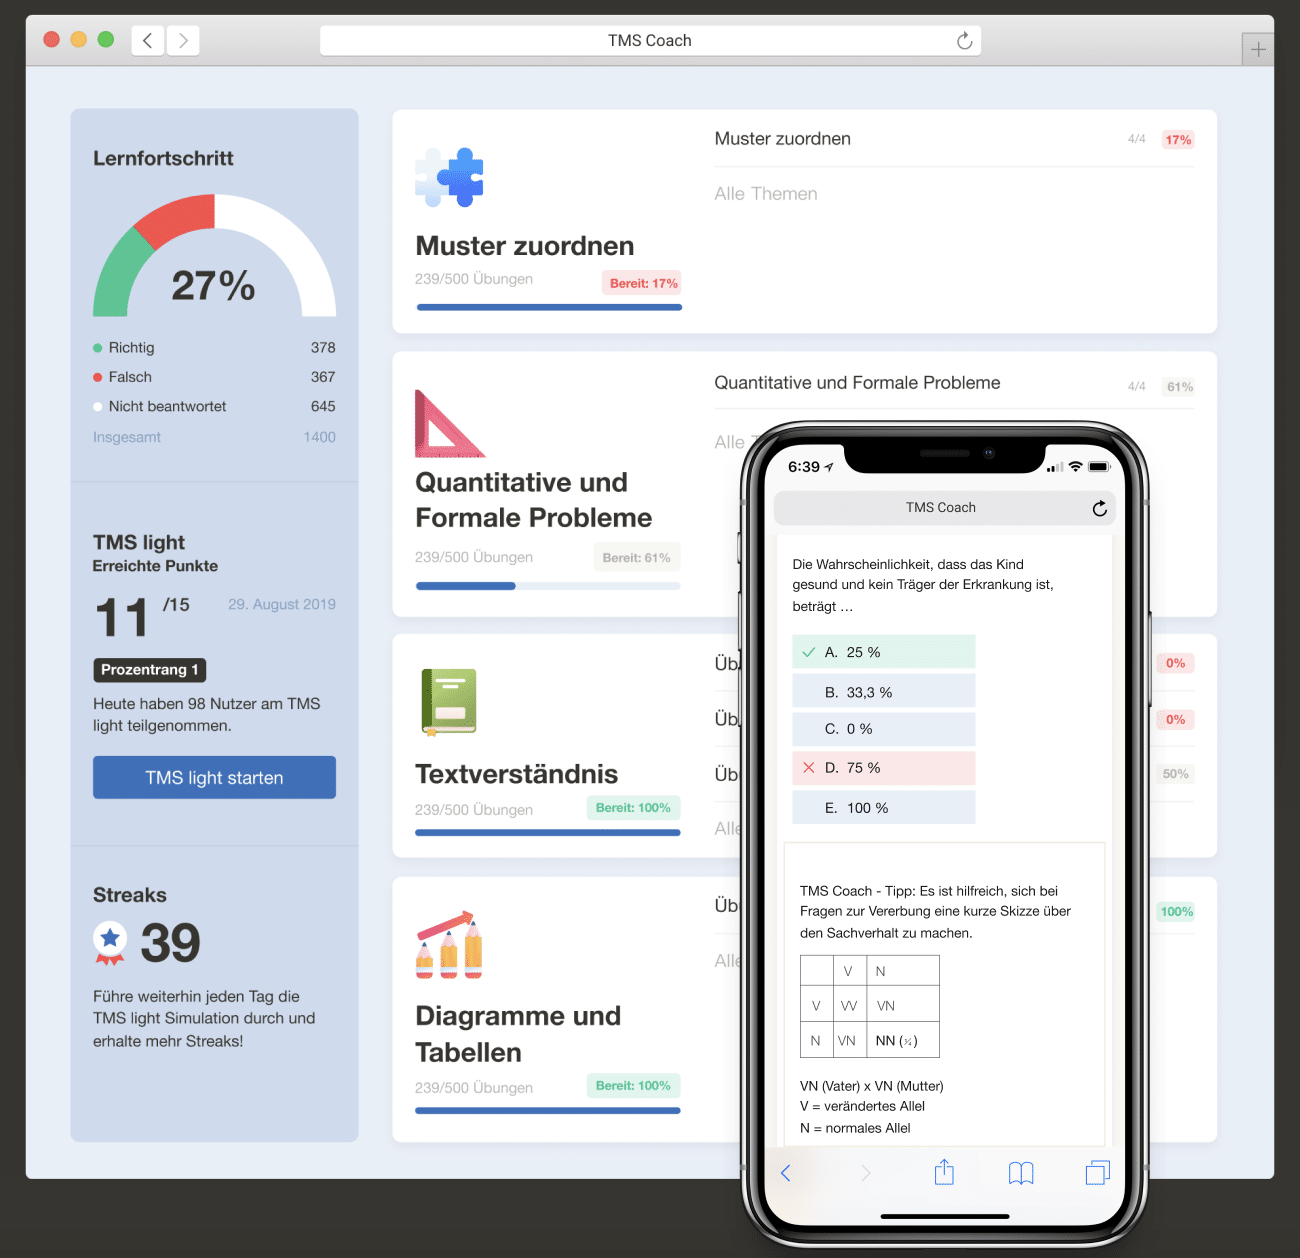Viewport: 1300px width, 1258px height.
Task: Click the Punnett square table in tip
Action: 870,1006
